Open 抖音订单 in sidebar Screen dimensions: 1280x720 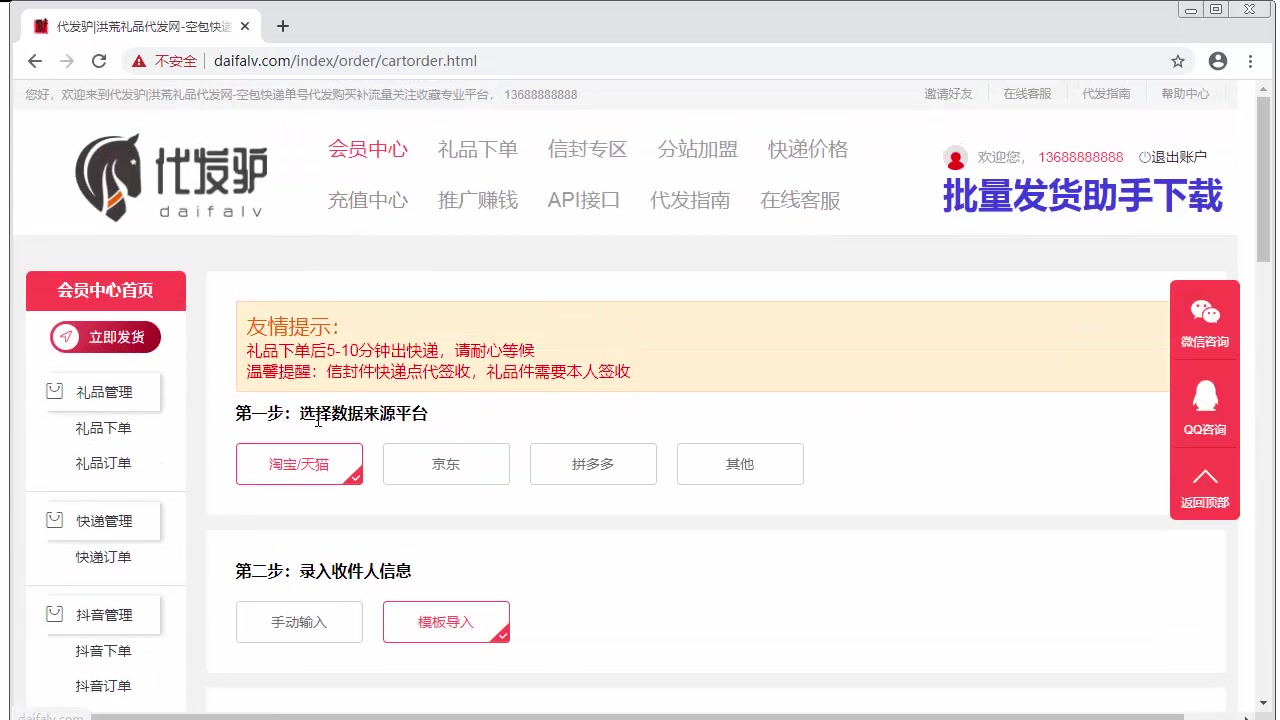103,686
